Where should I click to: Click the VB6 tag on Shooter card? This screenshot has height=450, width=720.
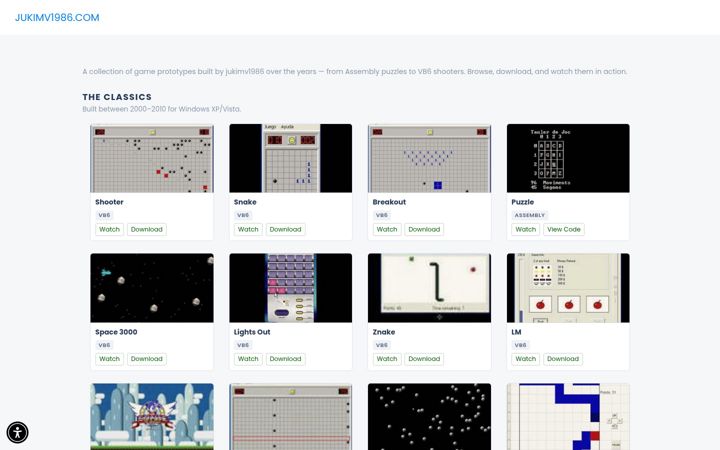tap(104, 215)
